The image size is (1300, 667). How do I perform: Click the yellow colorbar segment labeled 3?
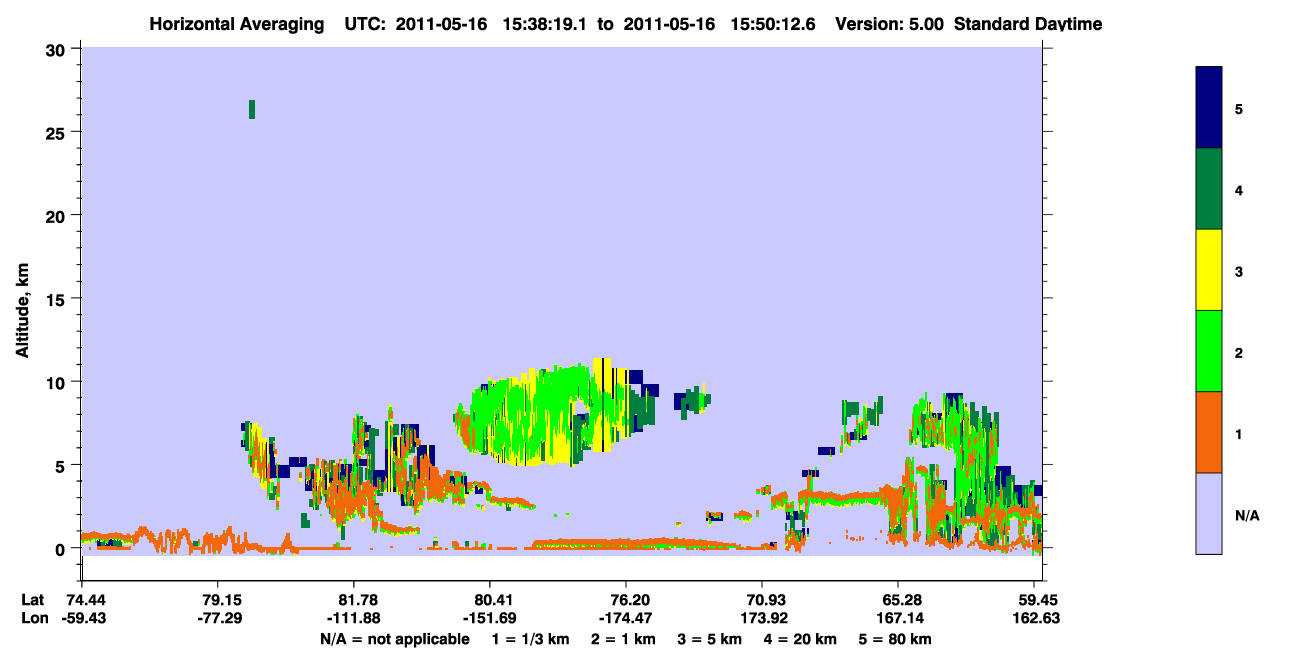click(x=1209, y=270)
